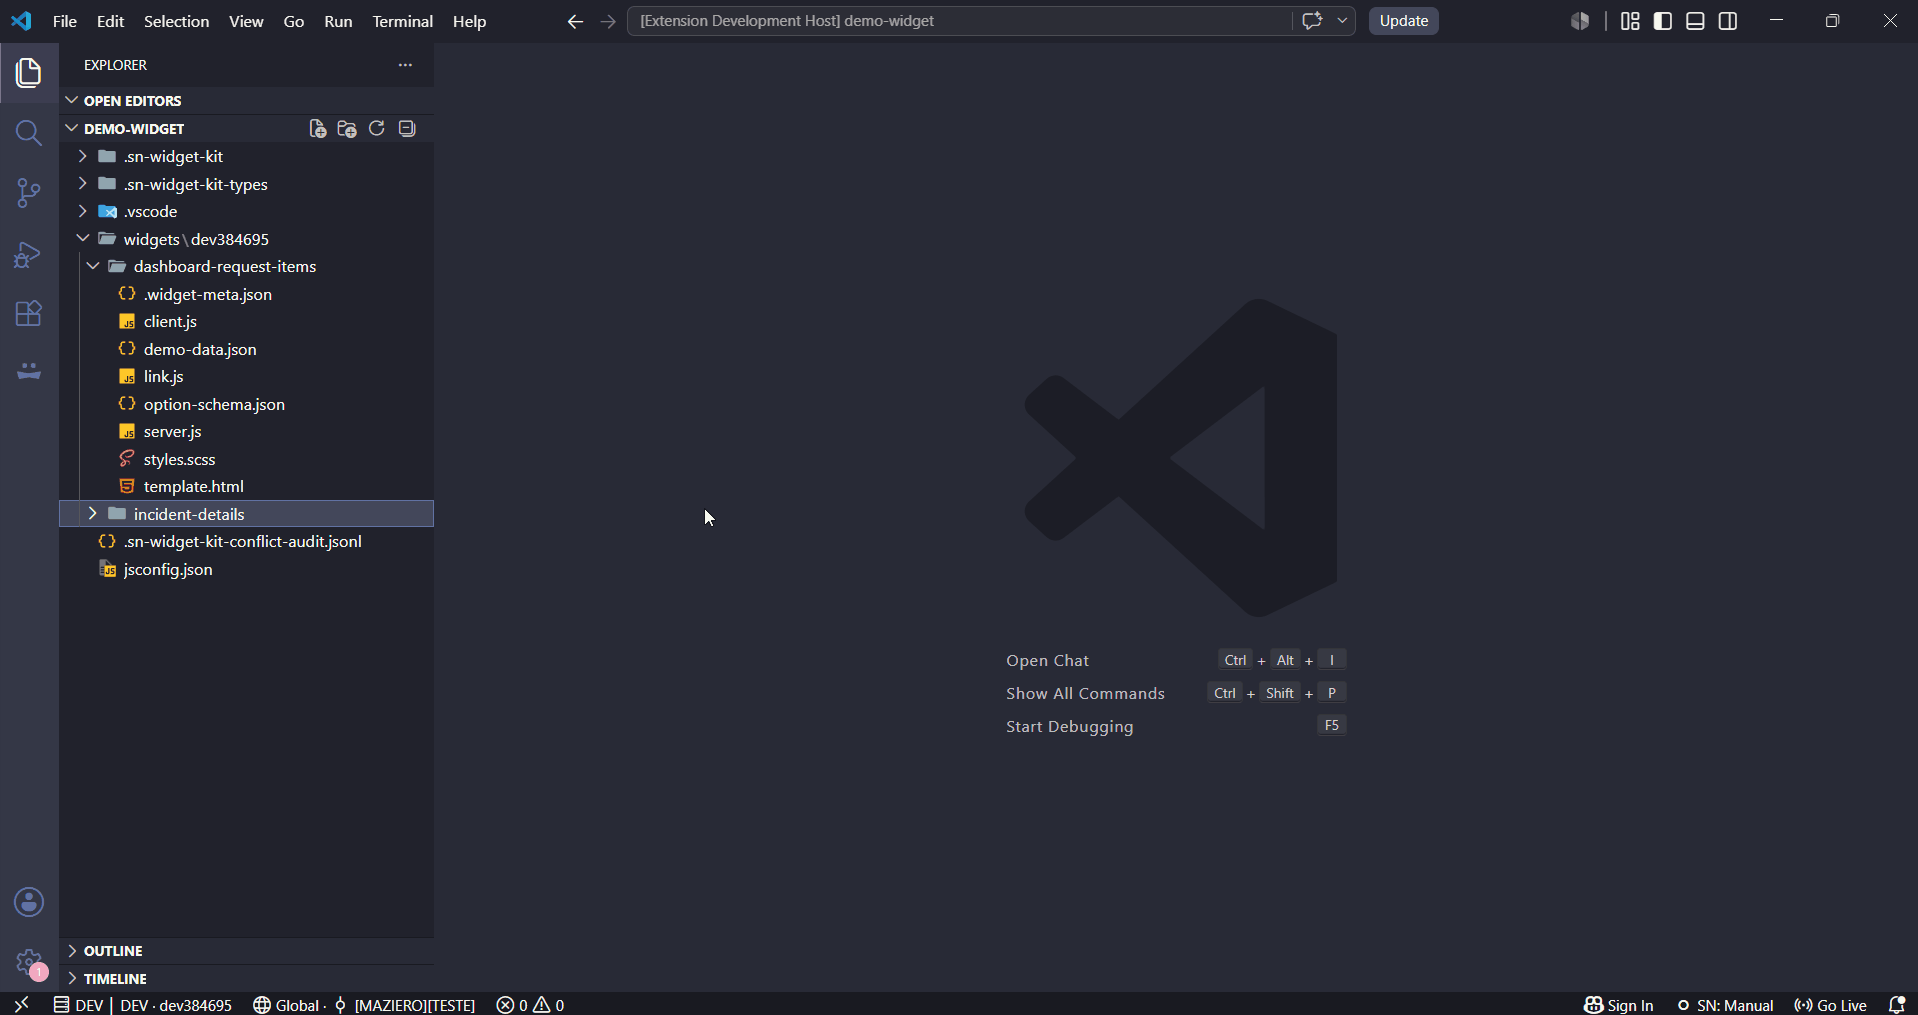This screenshot has width=1918, height=1015.
Task: Open the notifications bell
Action: click(1896, 1004)
